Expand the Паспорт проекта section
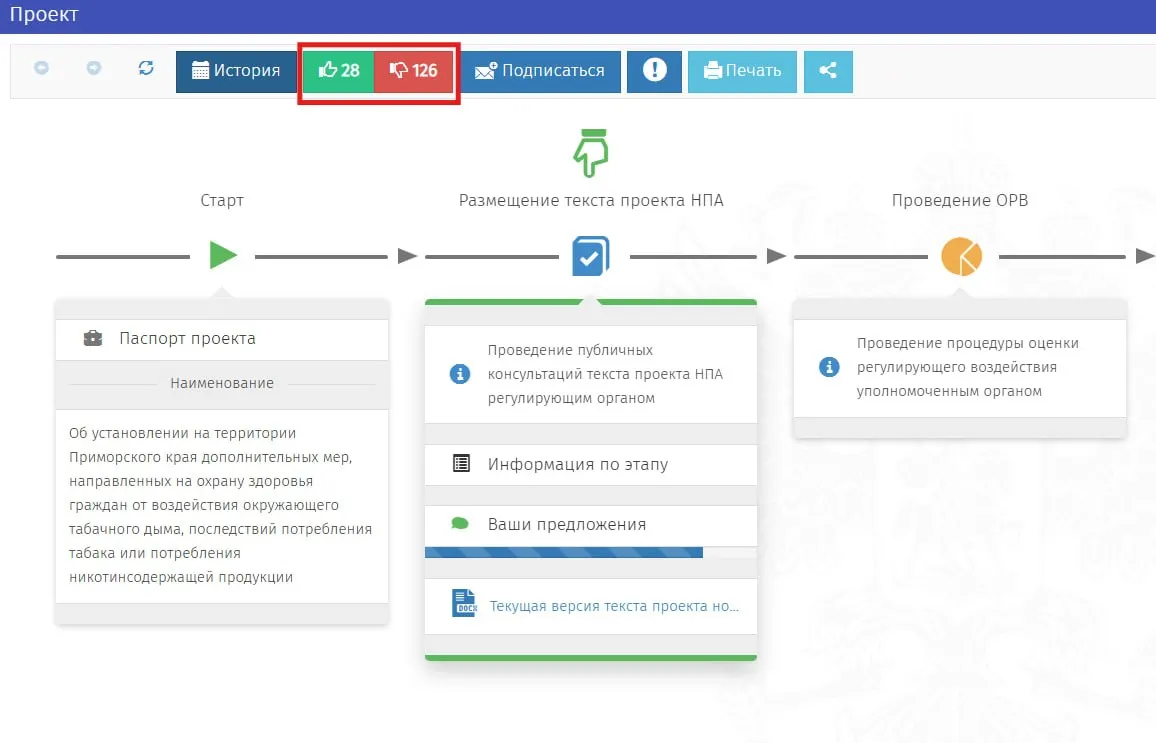This screenshot has width=1156, height=743. coord(222,339)
